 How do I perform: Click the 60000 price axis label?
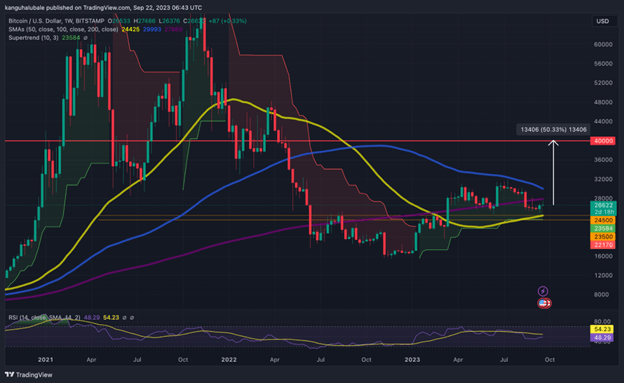click(x=603, y=45)
